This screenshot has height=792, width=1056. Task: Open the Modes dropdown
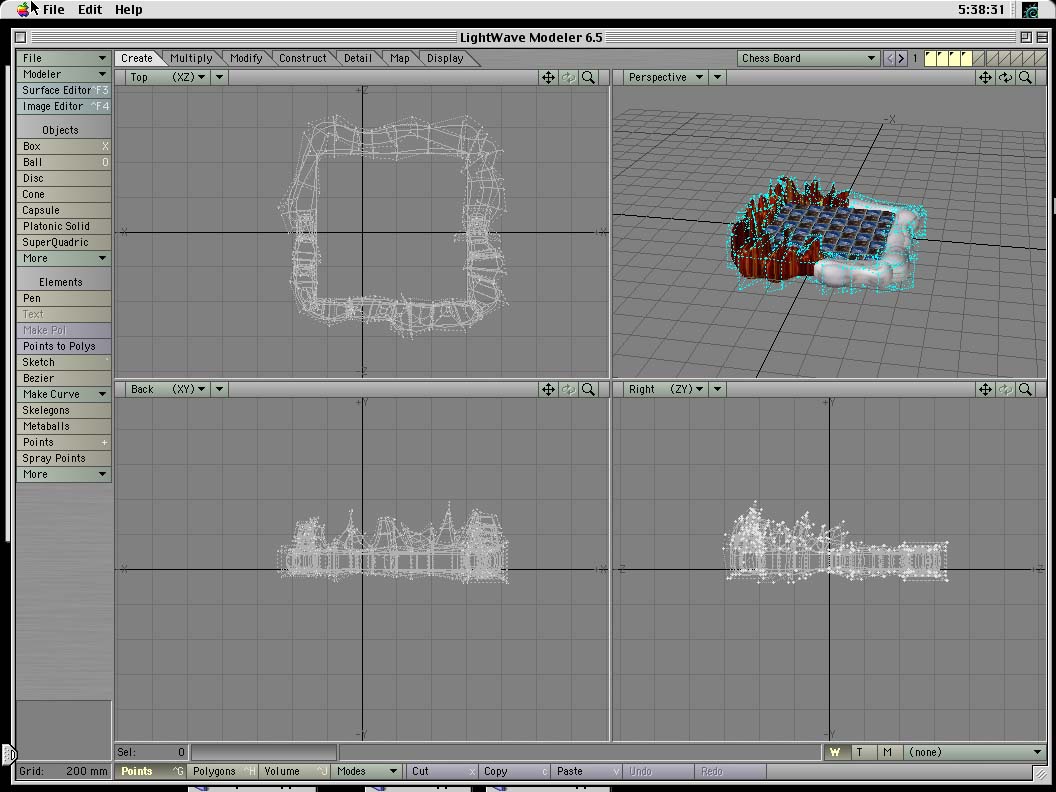(x=366, y=771)
